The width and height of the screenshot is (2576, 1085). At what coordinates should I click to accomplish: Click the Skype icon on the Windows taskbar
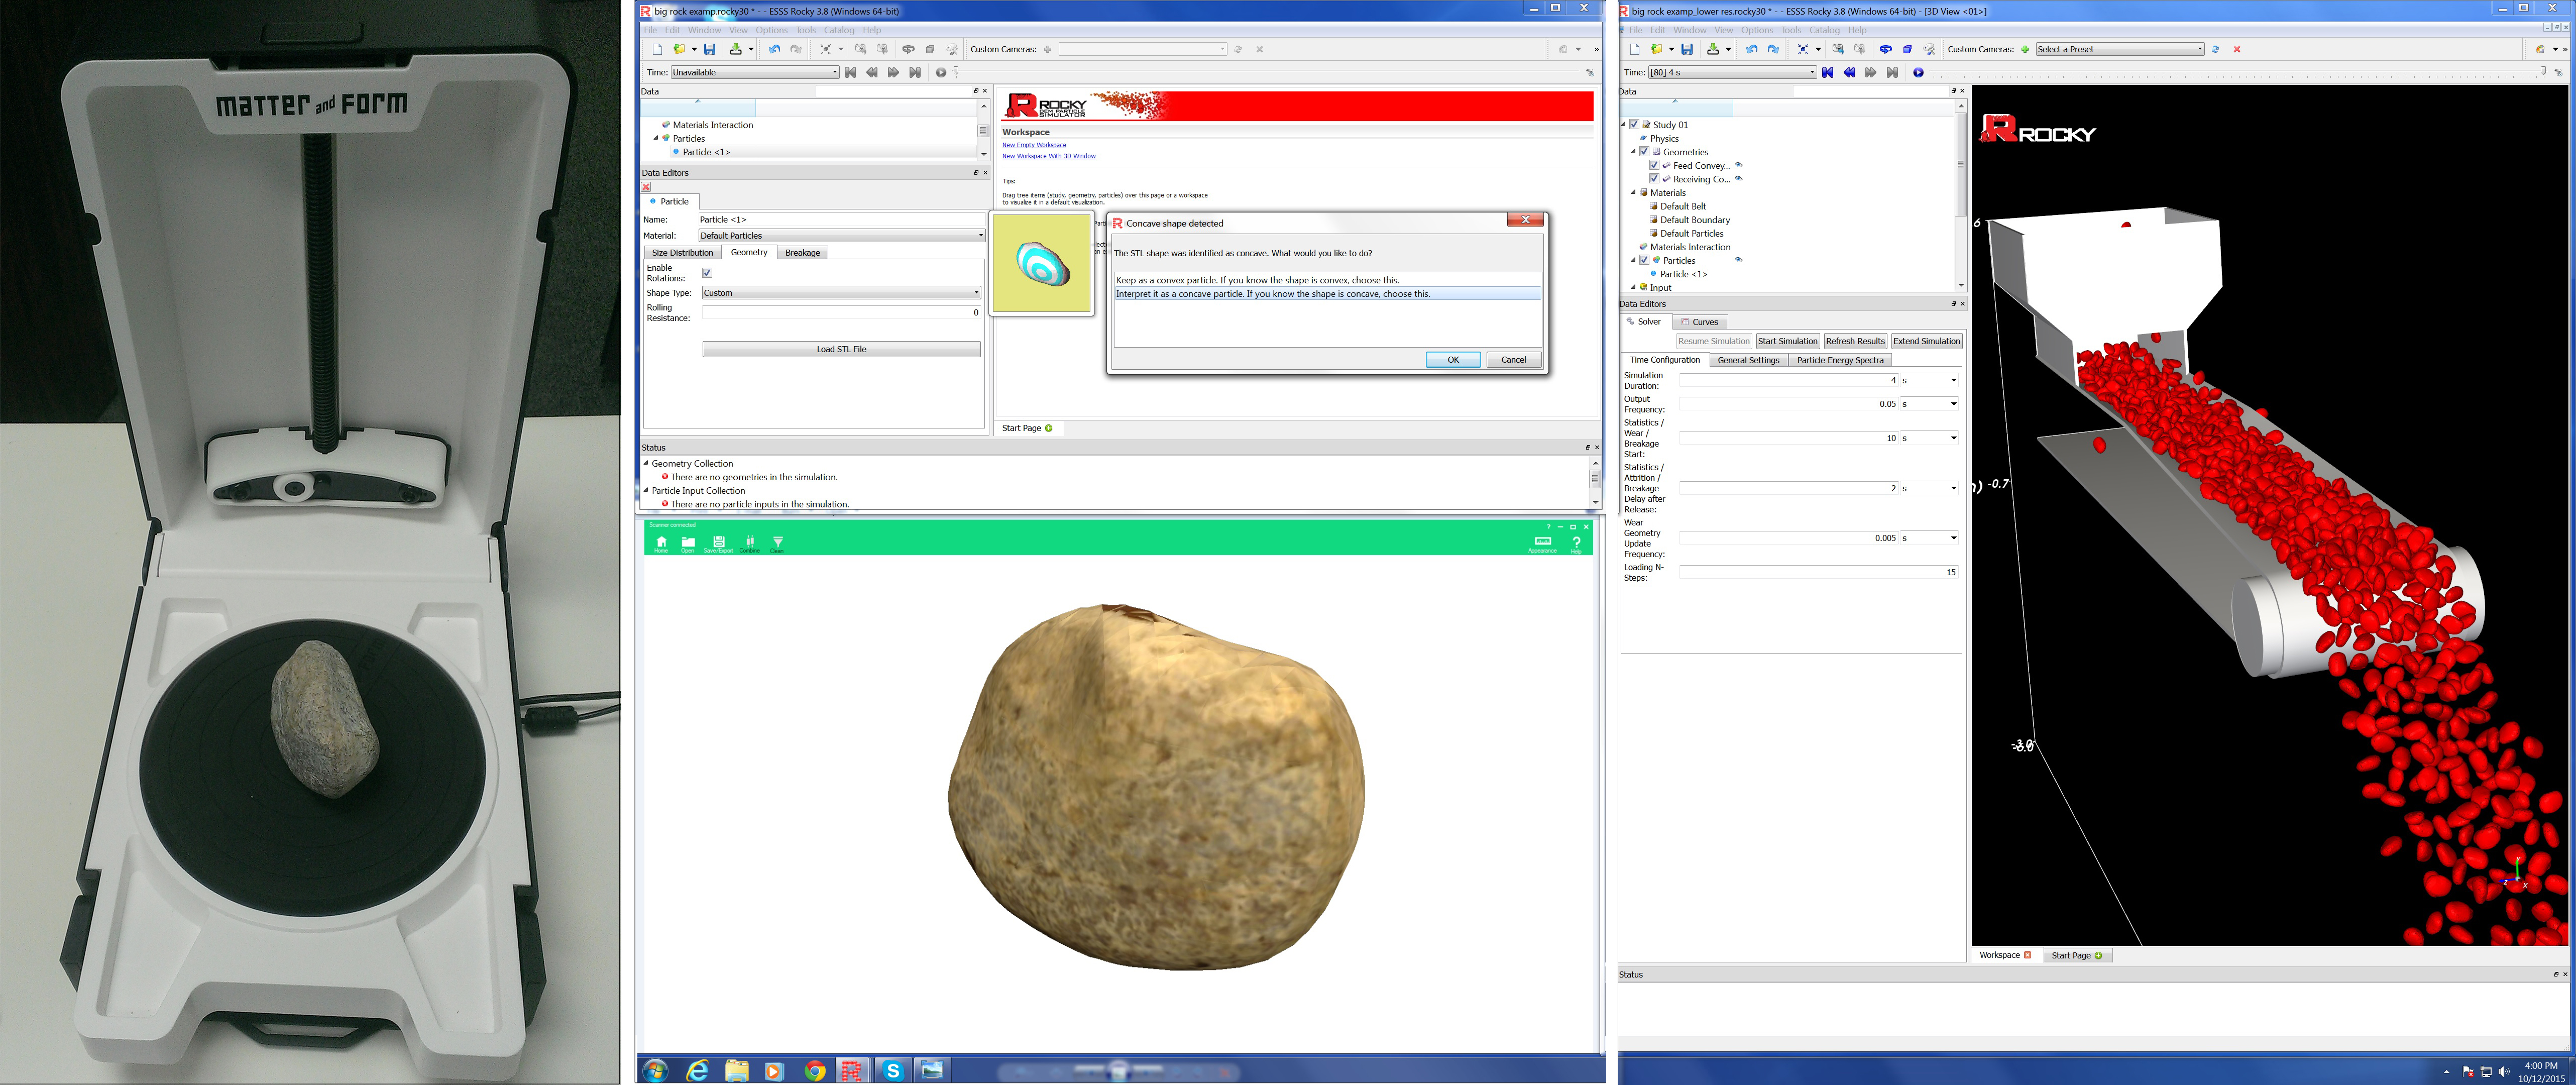point(893,1071)
